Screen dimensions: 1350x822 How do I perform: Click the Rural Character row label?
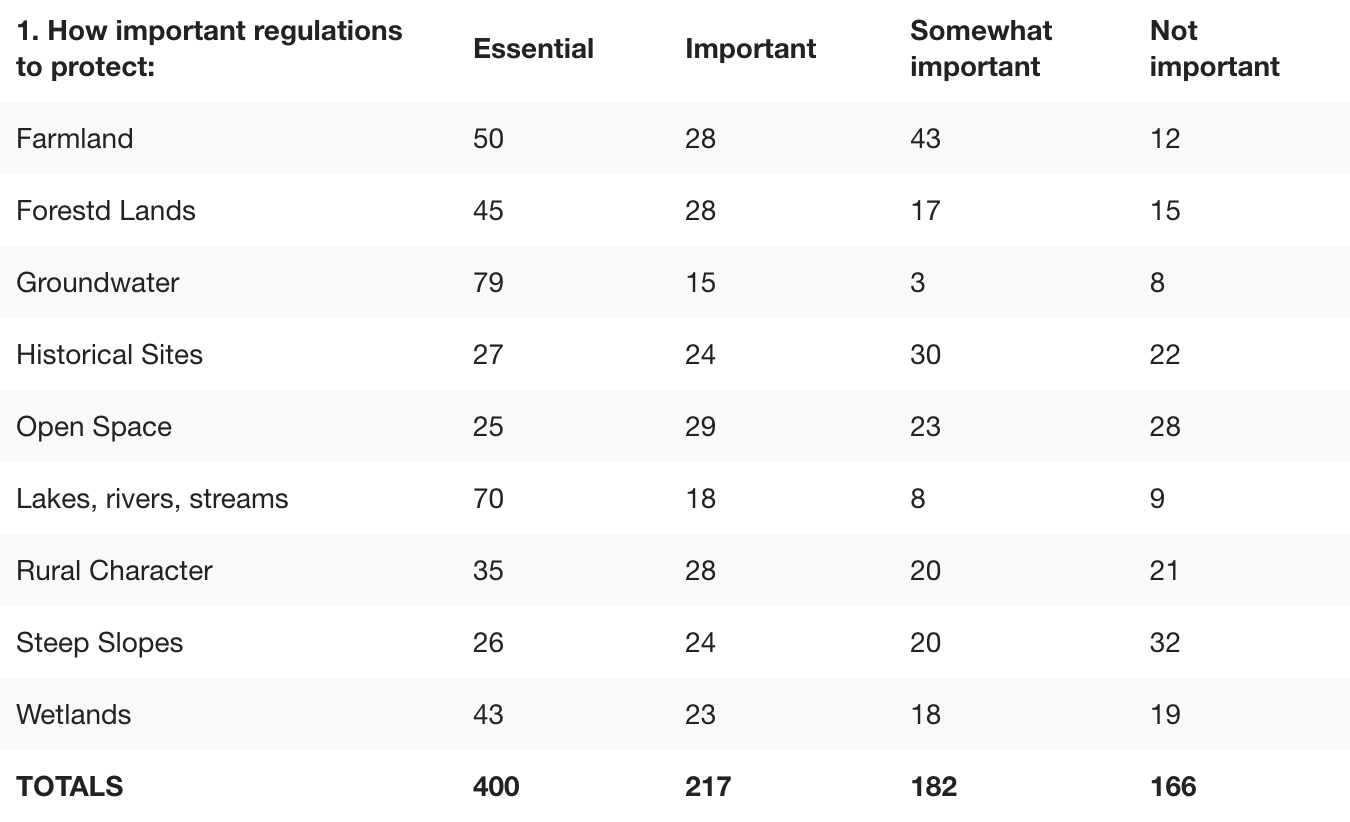pyautogui.click(x=115, y=570)
